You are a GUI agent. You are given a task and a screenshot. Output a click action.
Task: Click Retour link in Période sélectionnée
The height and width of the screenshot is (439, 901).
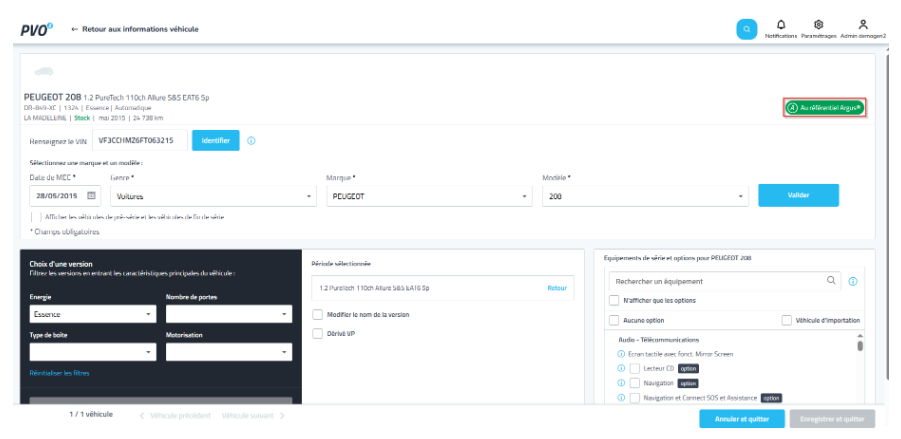point(557,288)
